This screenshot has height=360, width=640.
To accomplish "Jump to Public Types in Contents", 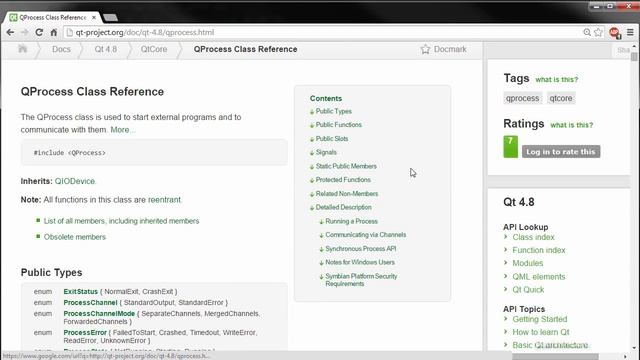I will [x=333, y=111].
